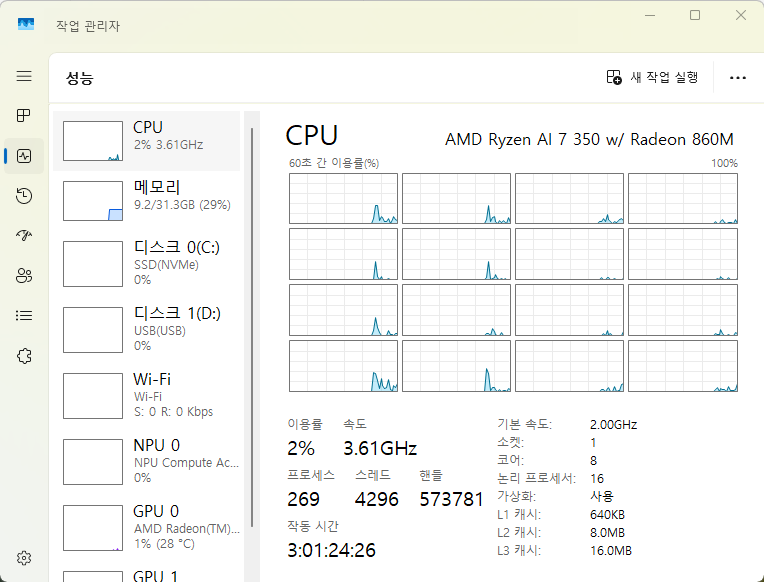Show 디스크 0(C:) performance graph
This screenshot has height=582, width=764.
click(150, 264)
